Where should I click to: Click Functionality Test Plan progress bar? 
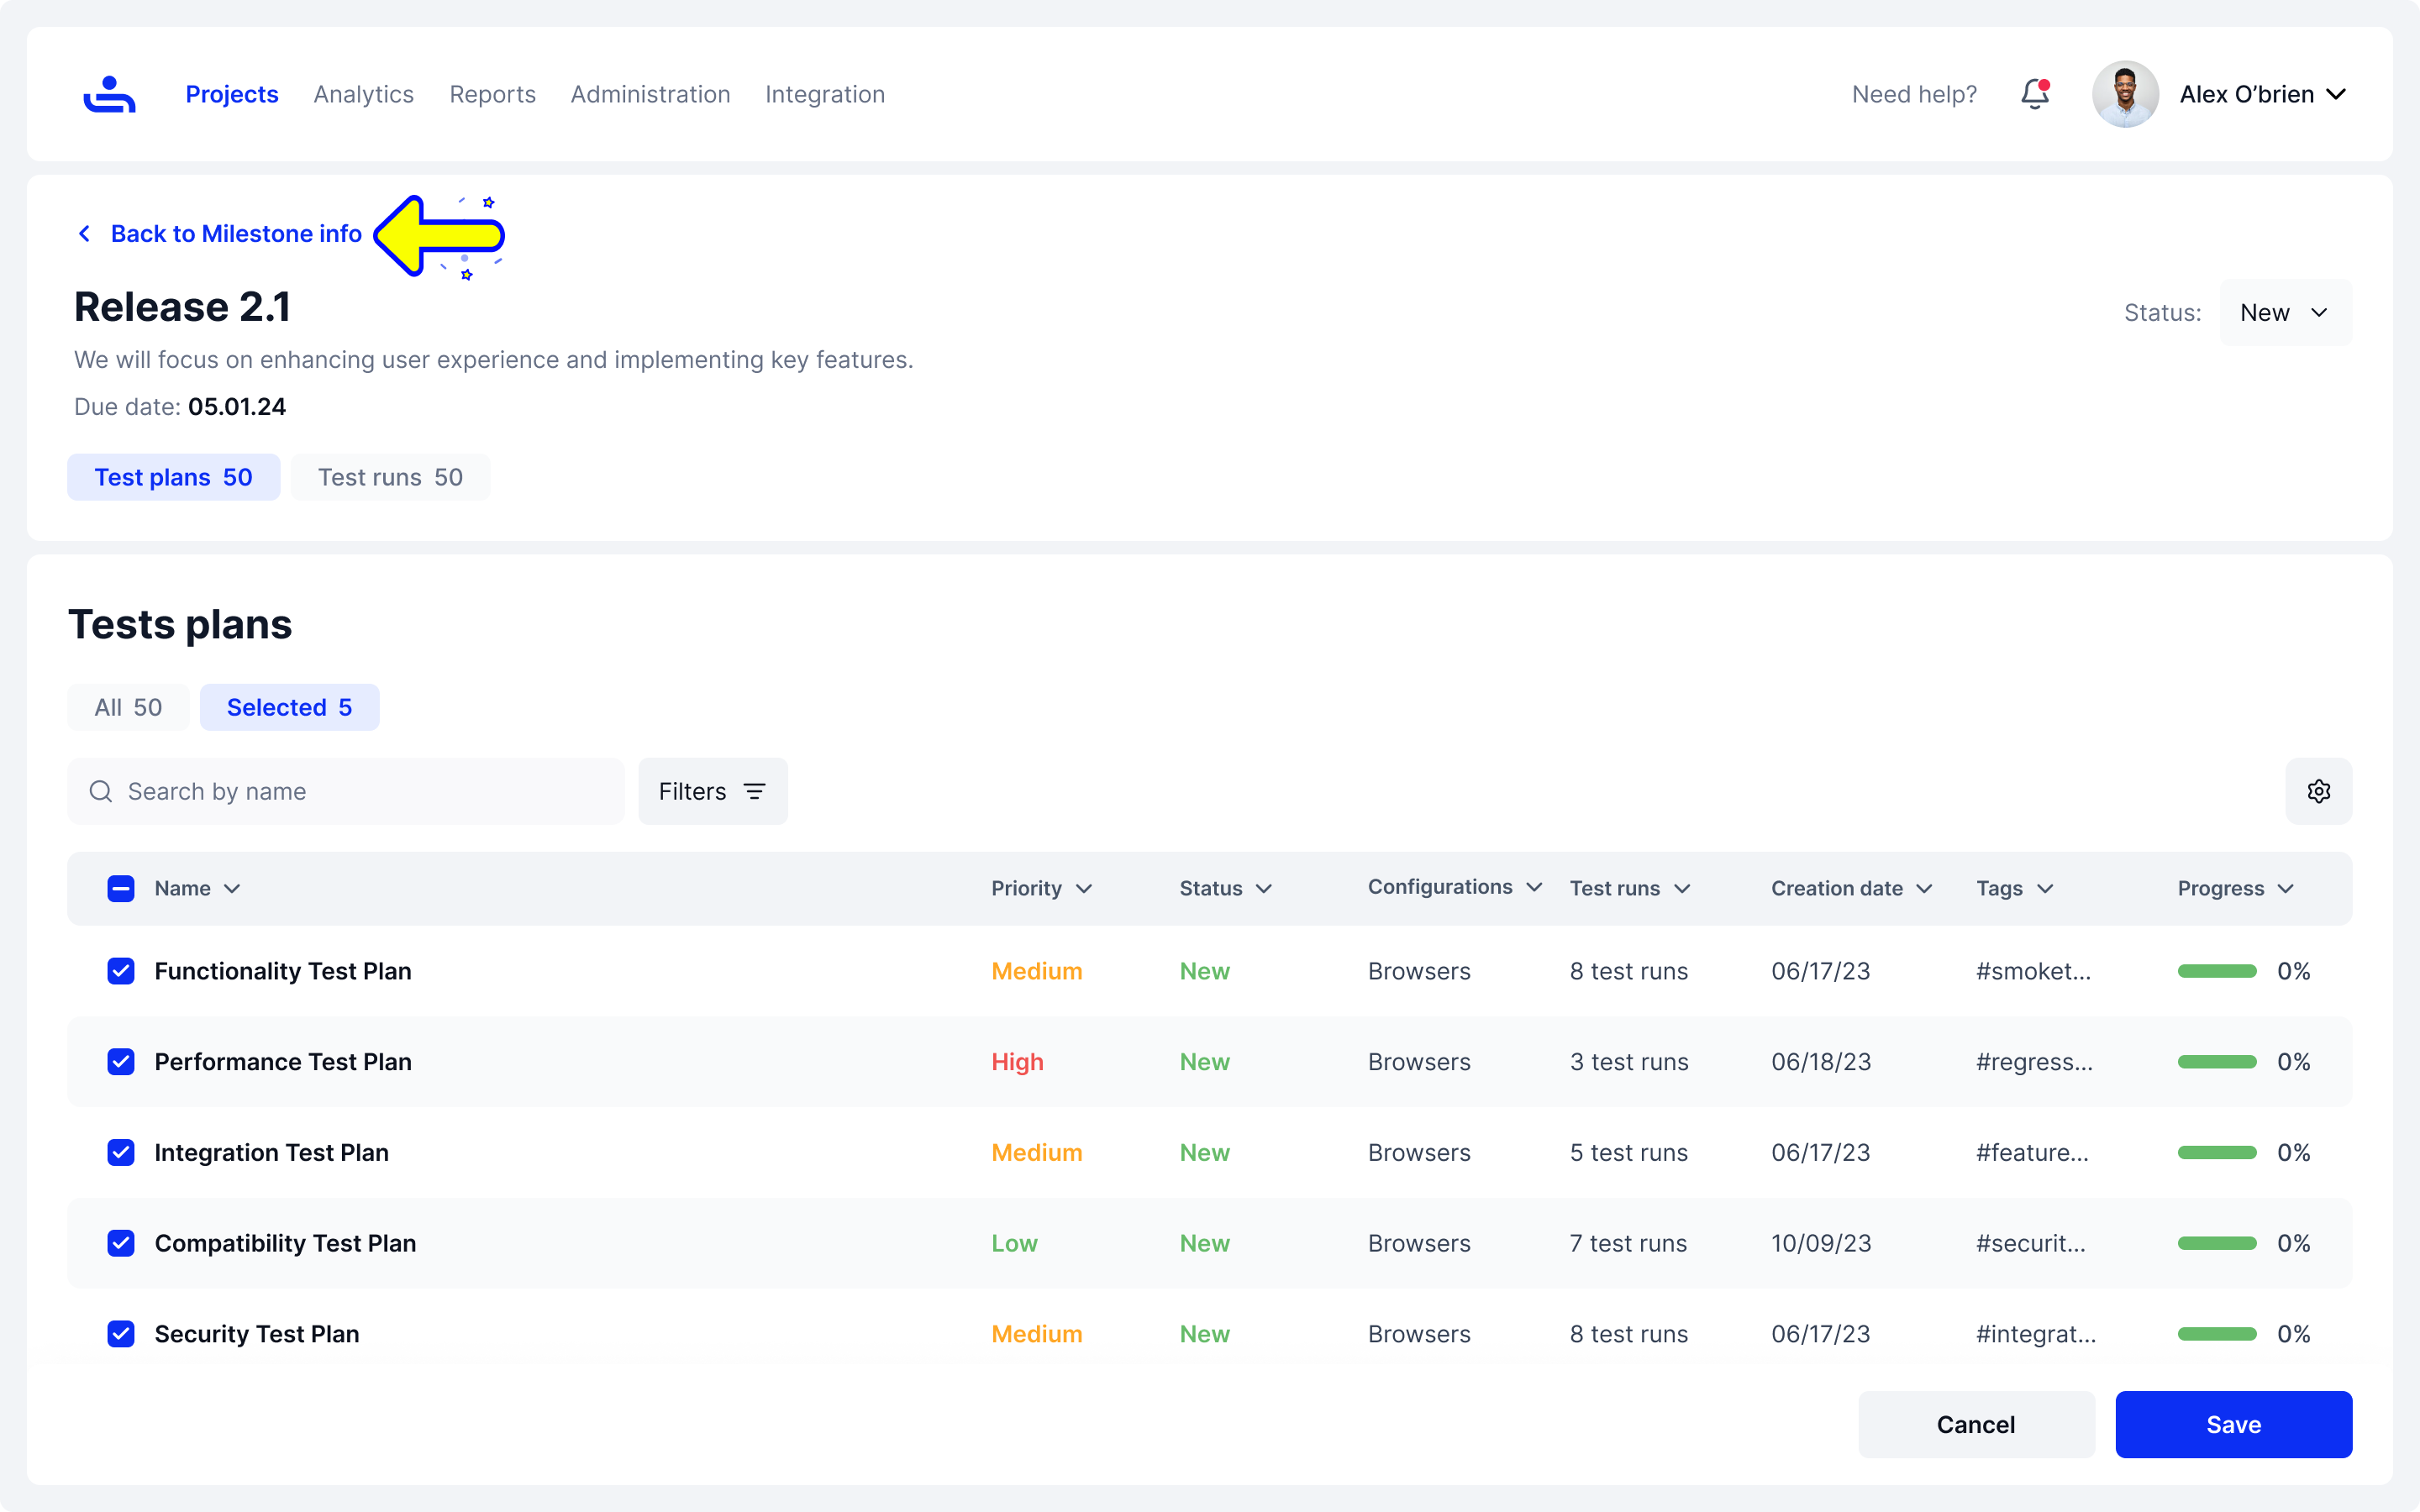point(2217,971)
